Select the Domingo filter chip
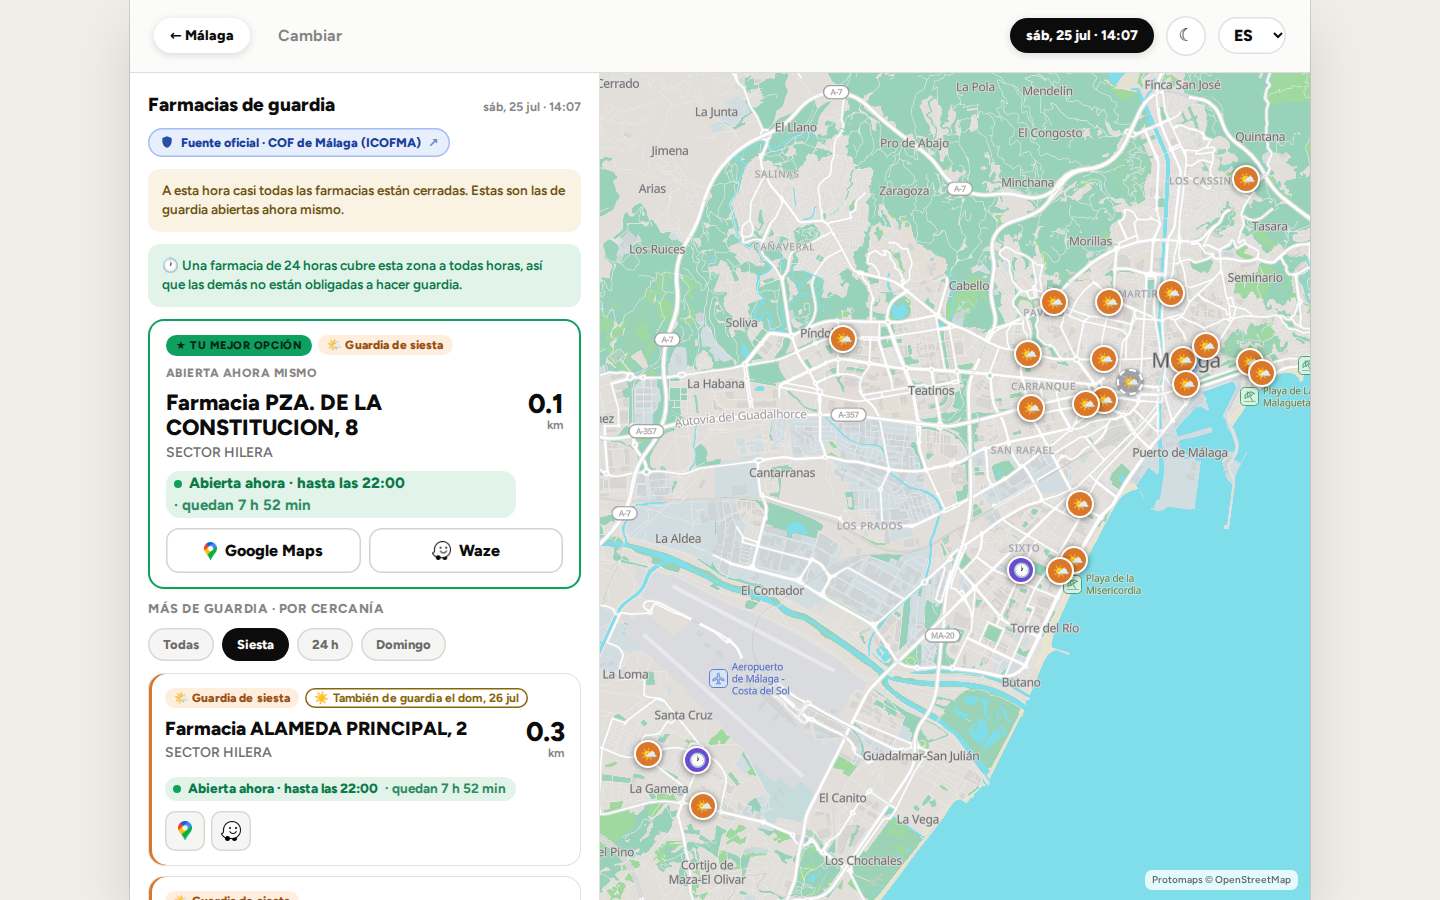This screenshot has width=1440, height=900. tap(403, 645)
